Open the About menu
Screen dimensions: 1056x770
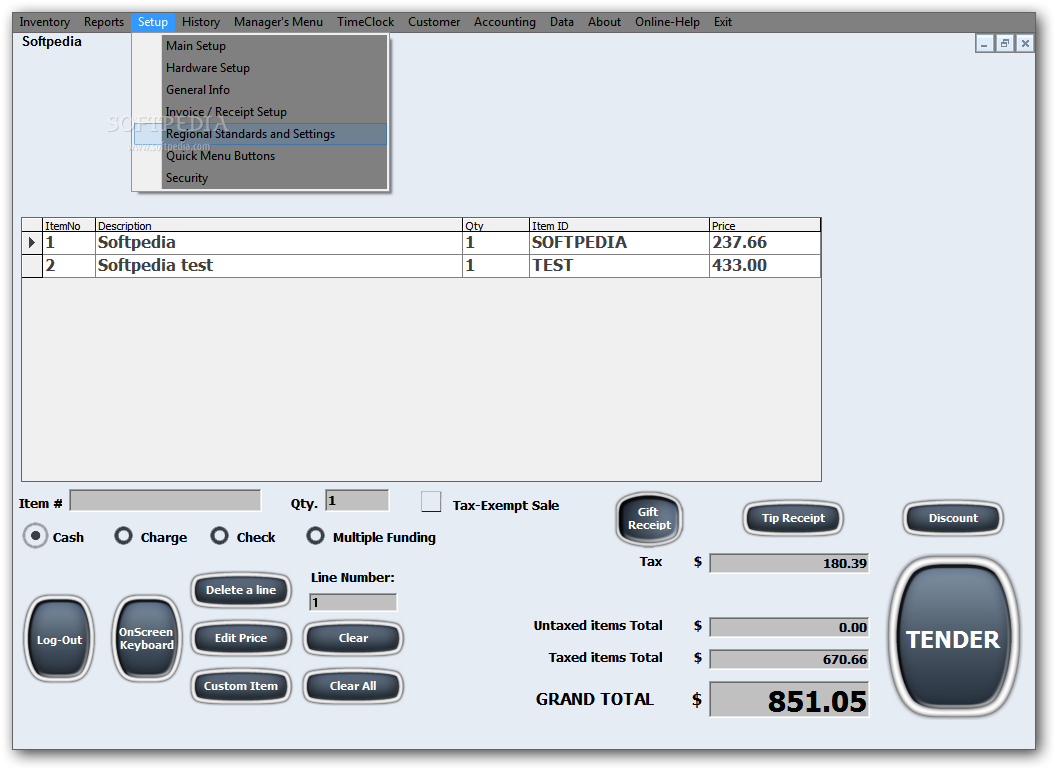604,22
